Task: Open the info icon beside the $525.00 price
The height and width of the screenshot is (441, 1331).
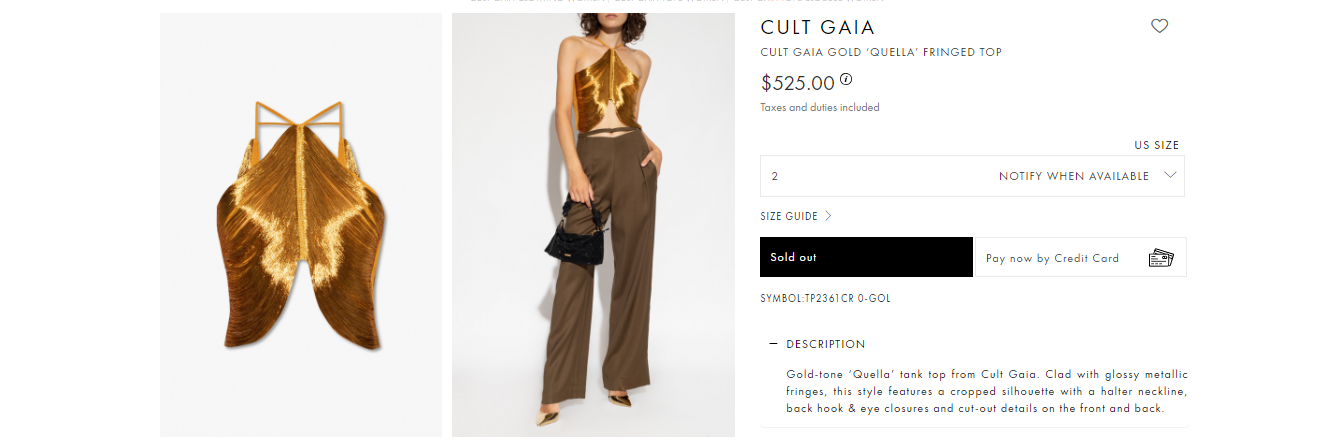Action: (x=846, y=79)
